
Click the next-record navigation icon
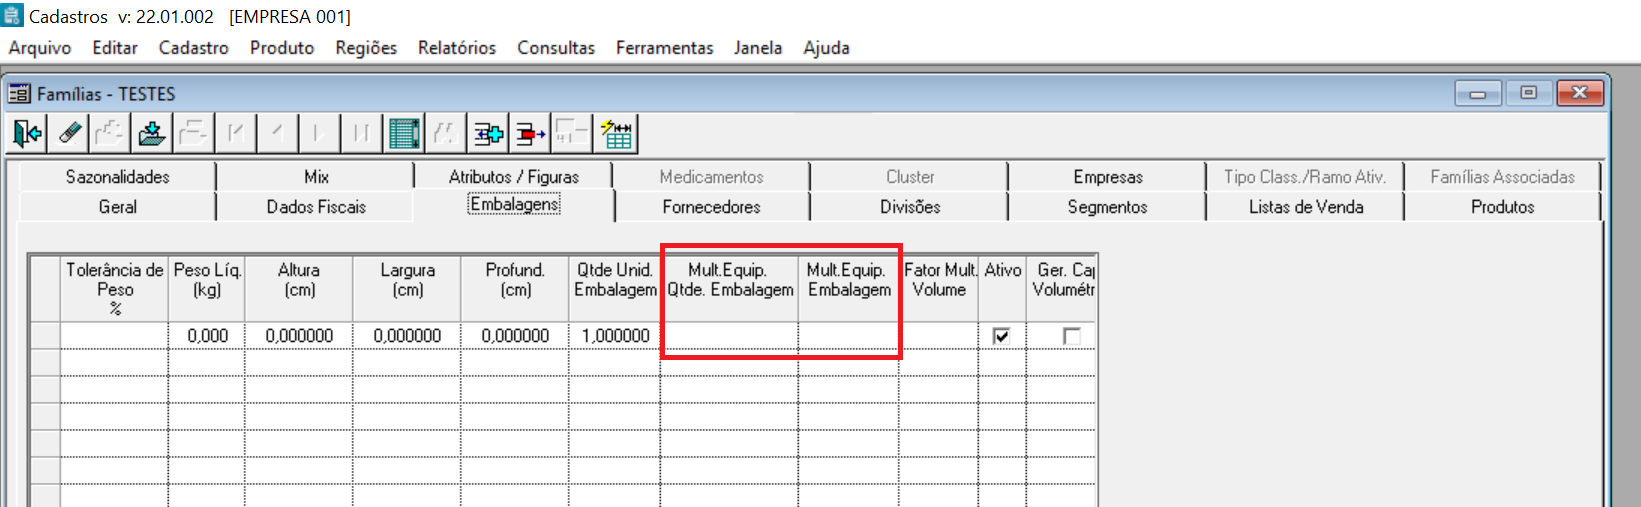click(318, 133)
